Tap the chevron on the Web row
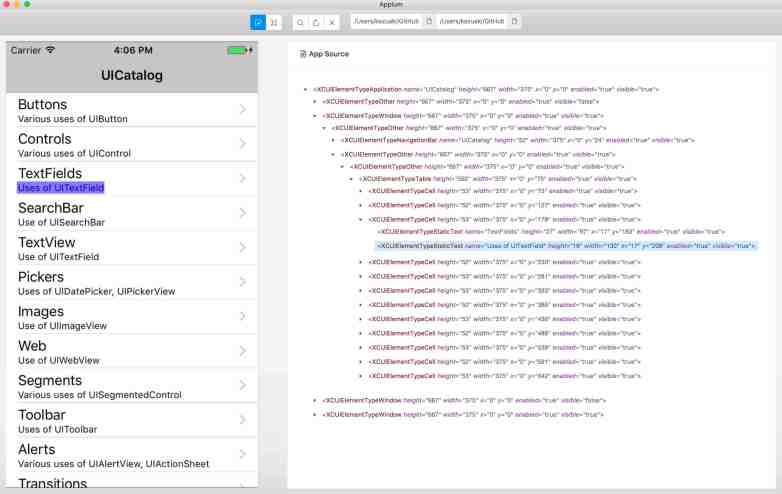 (x=243, y=351)
